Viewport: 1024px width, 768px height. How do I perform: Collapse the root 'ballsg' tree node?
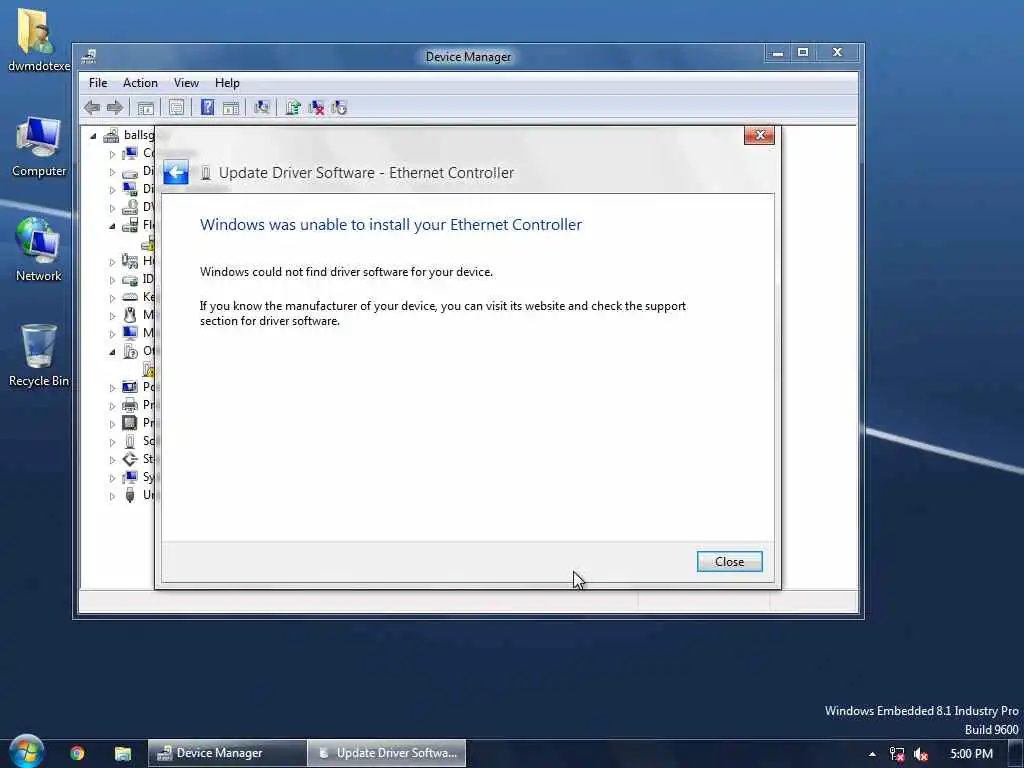tap(93, 136)
